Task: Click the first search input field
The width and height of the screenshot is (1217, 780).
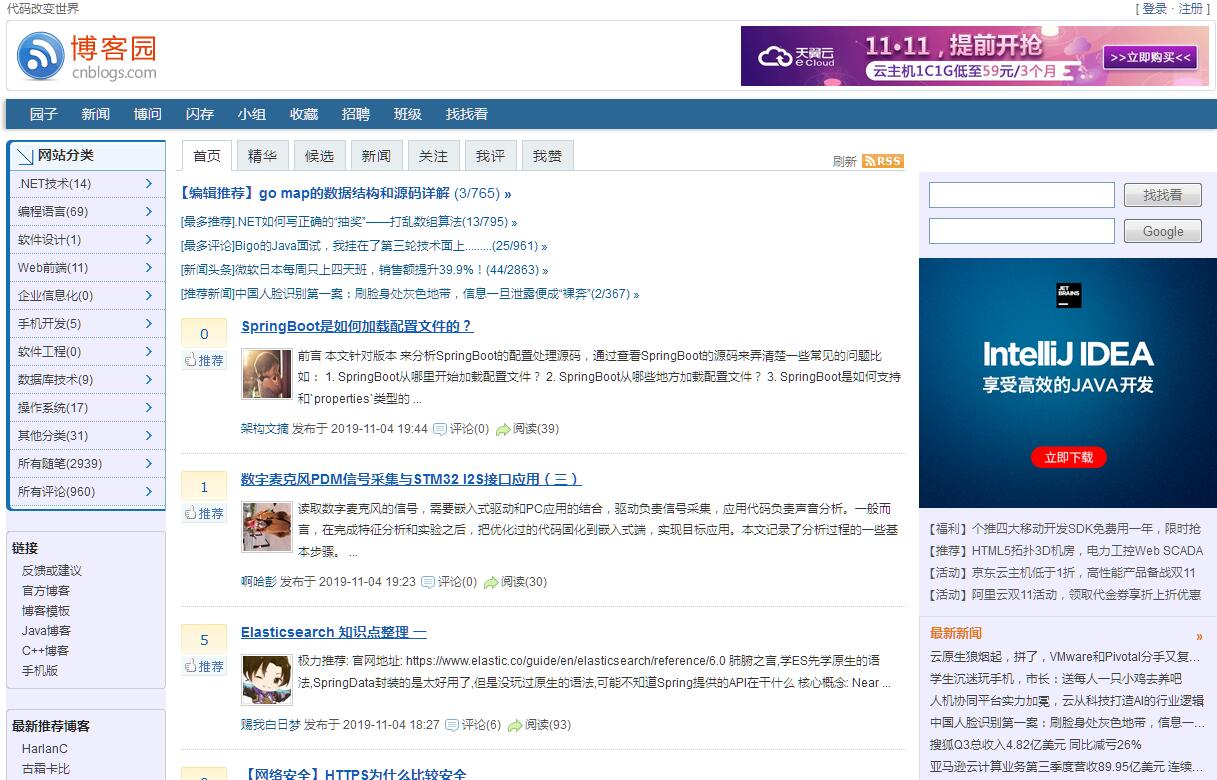Action: [x=1021, y=195]
